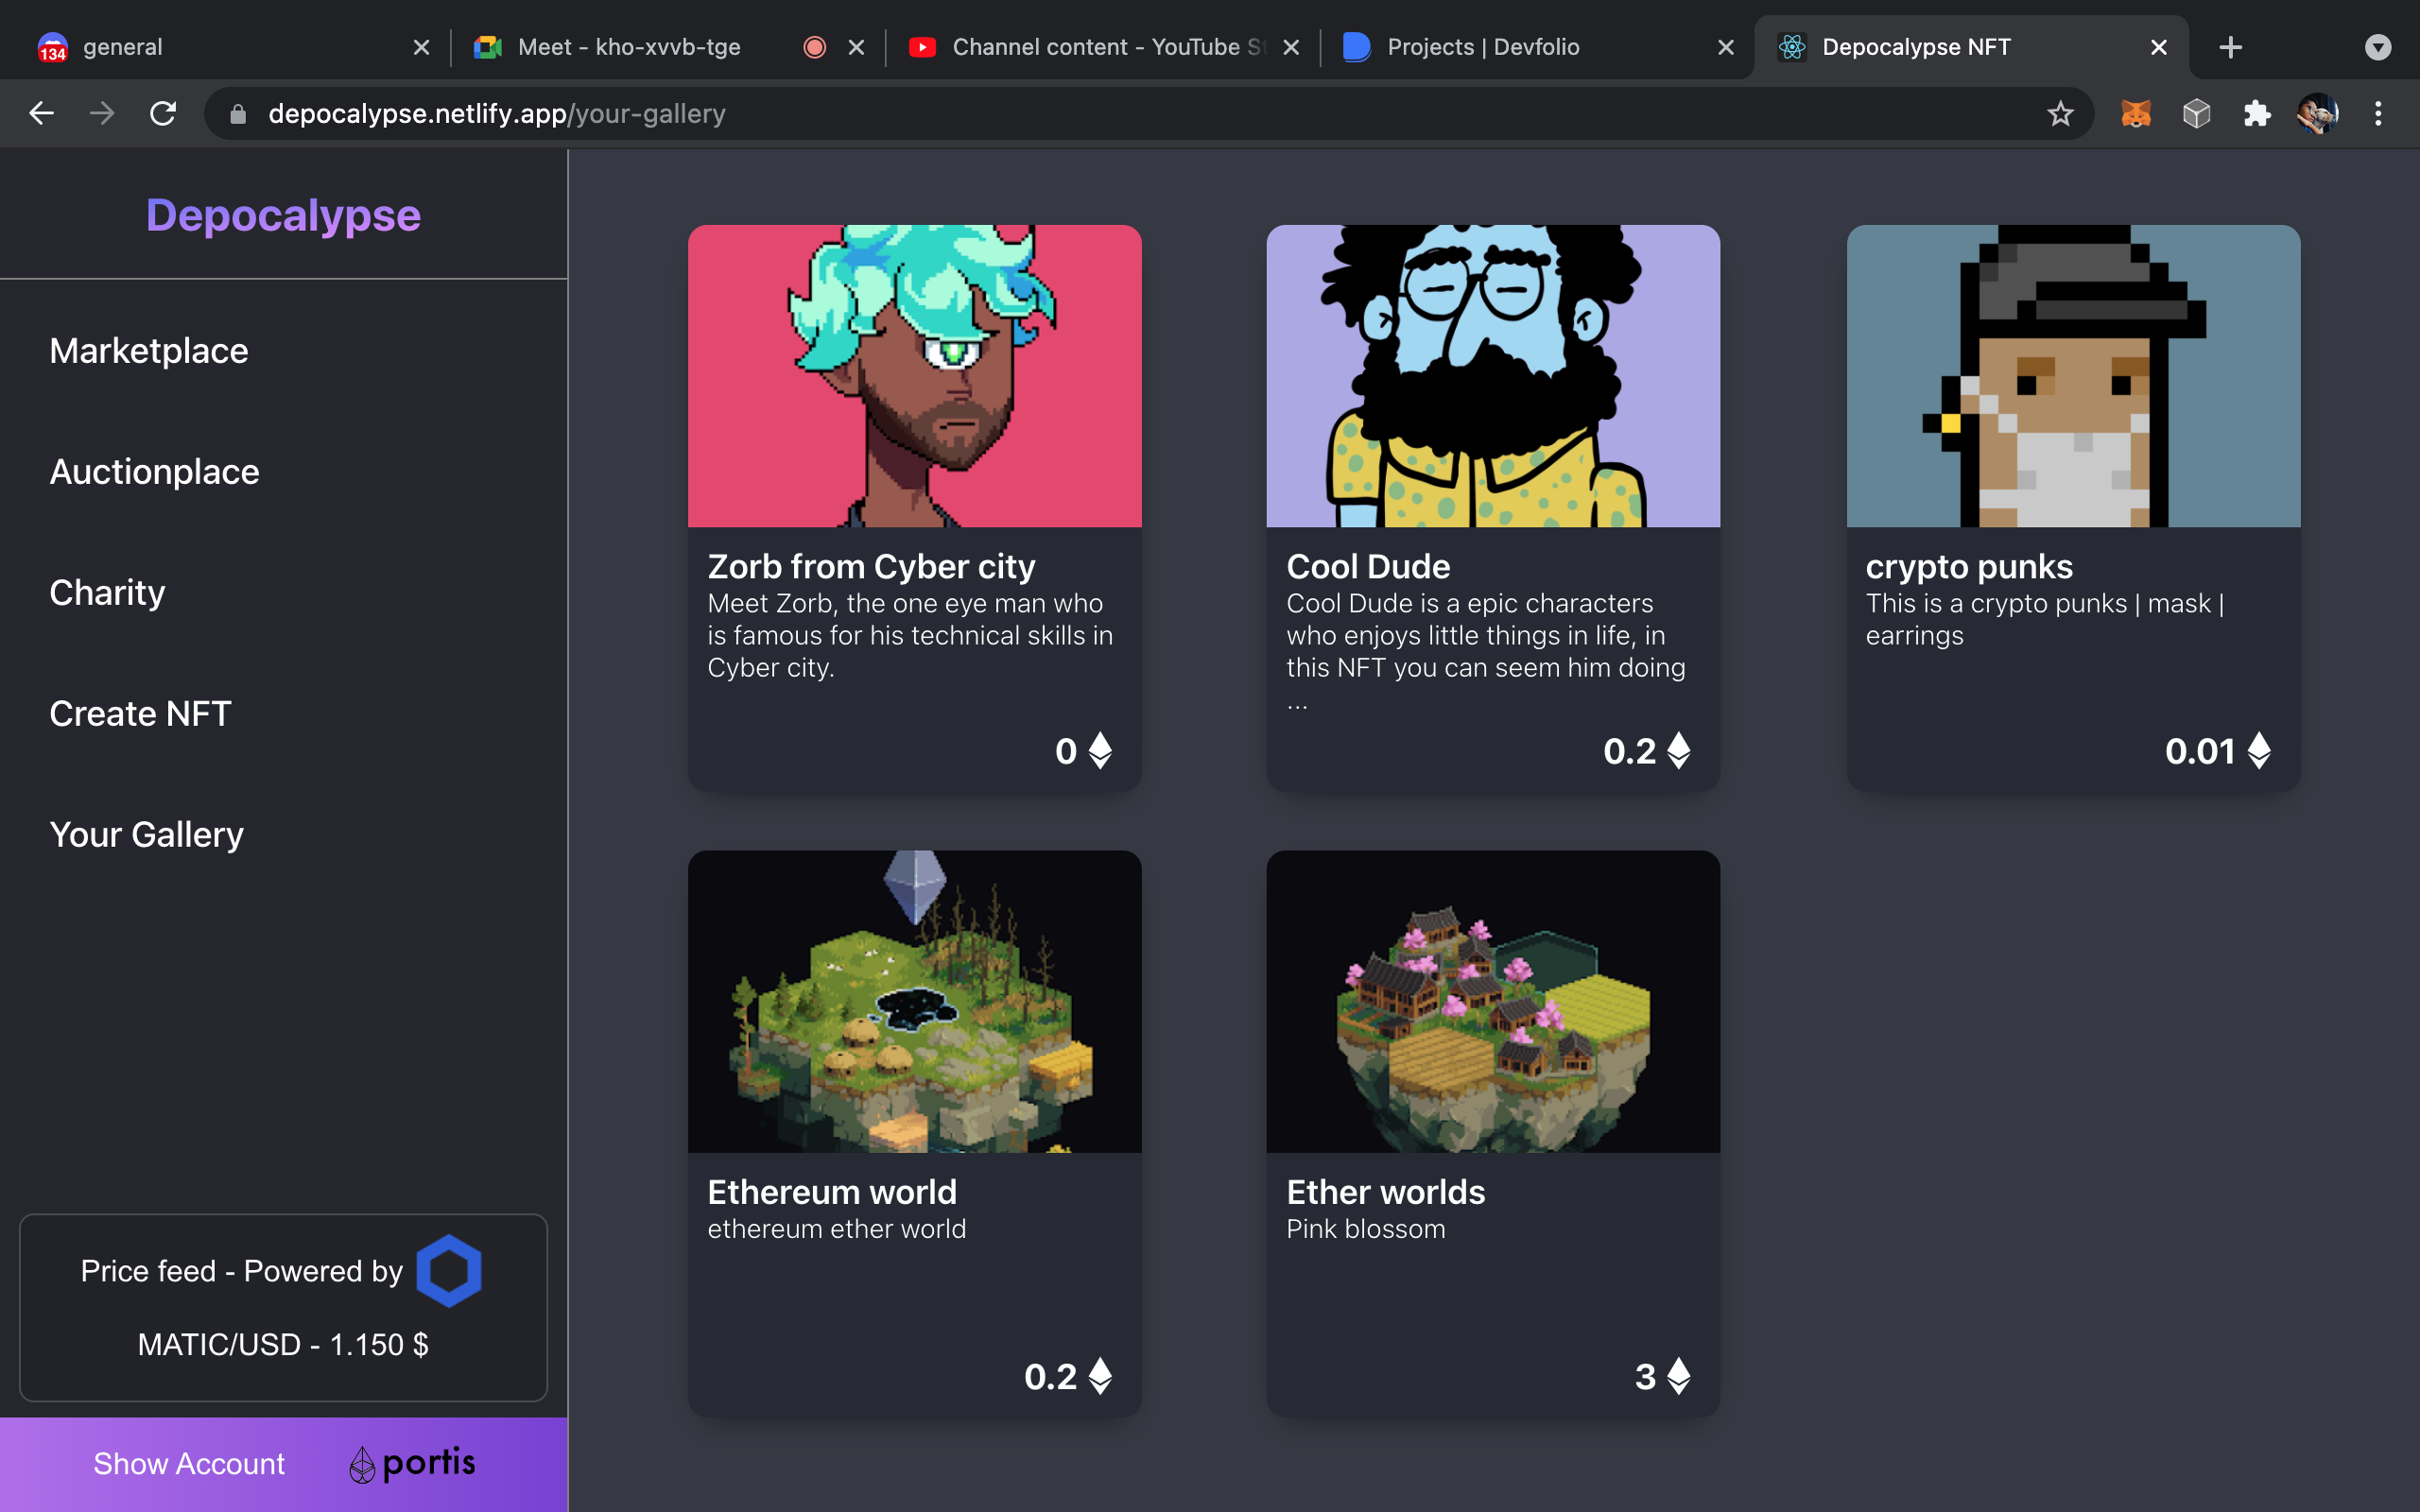Reload the page with the refresh icon
Screen dimensions: 2420x1512
(x=163, y=114)
